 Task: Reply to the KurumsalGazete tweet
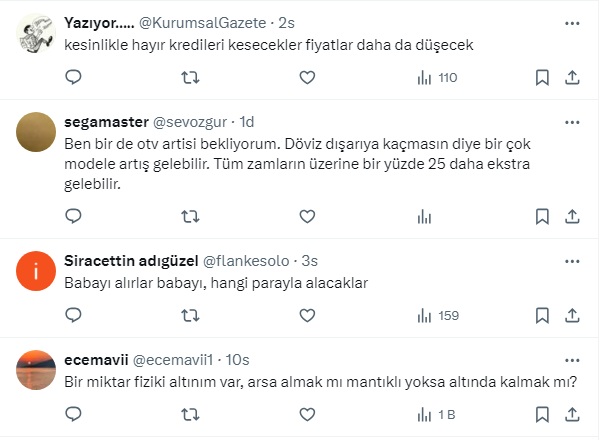tap(73, 78)
